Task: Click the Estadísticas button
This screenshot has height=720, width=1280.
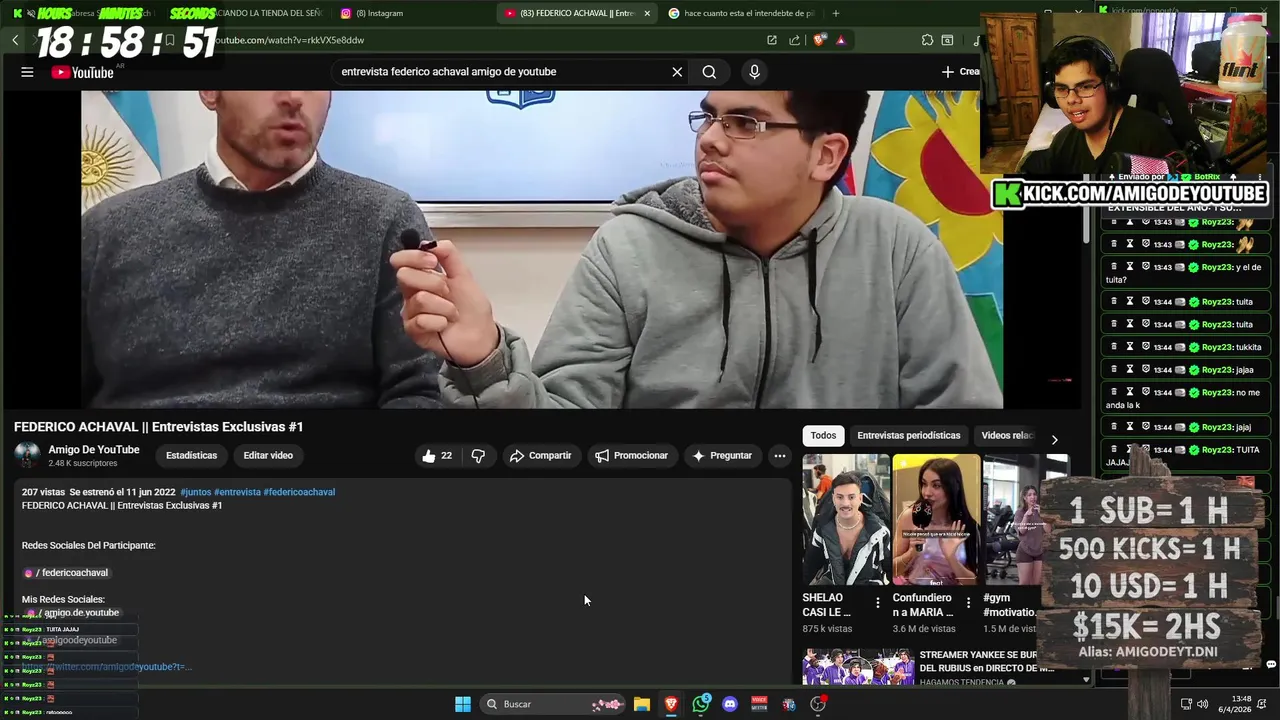Action: (x=191, y=456)
